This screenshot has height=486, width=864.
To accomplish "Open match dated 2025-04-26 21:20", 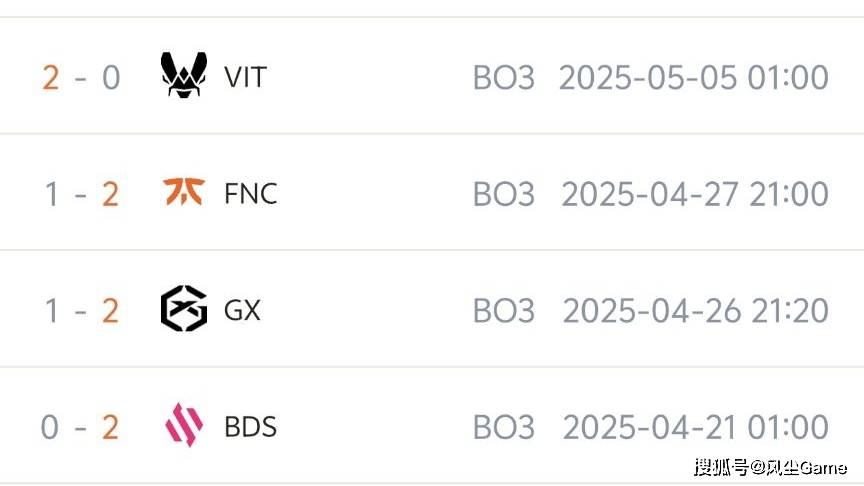I will pos(695,311).
